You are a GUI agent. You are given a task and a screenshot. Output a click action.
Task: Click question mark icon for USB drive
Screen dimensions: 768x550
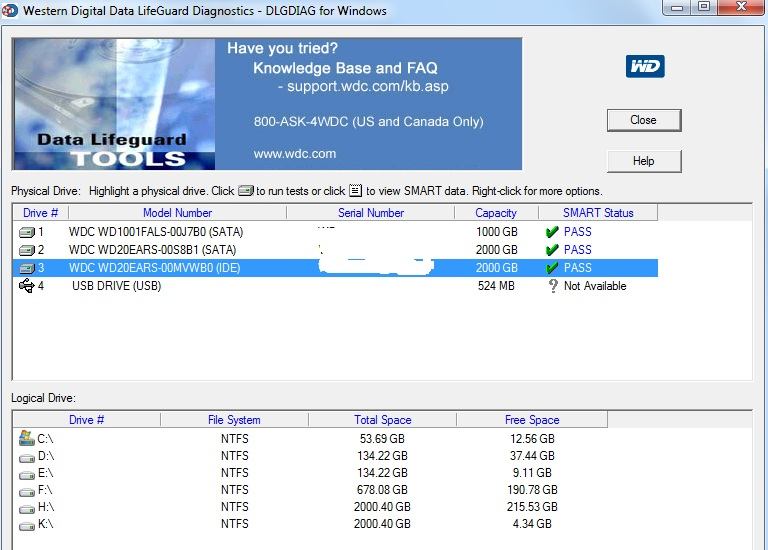tap(553, 286)
